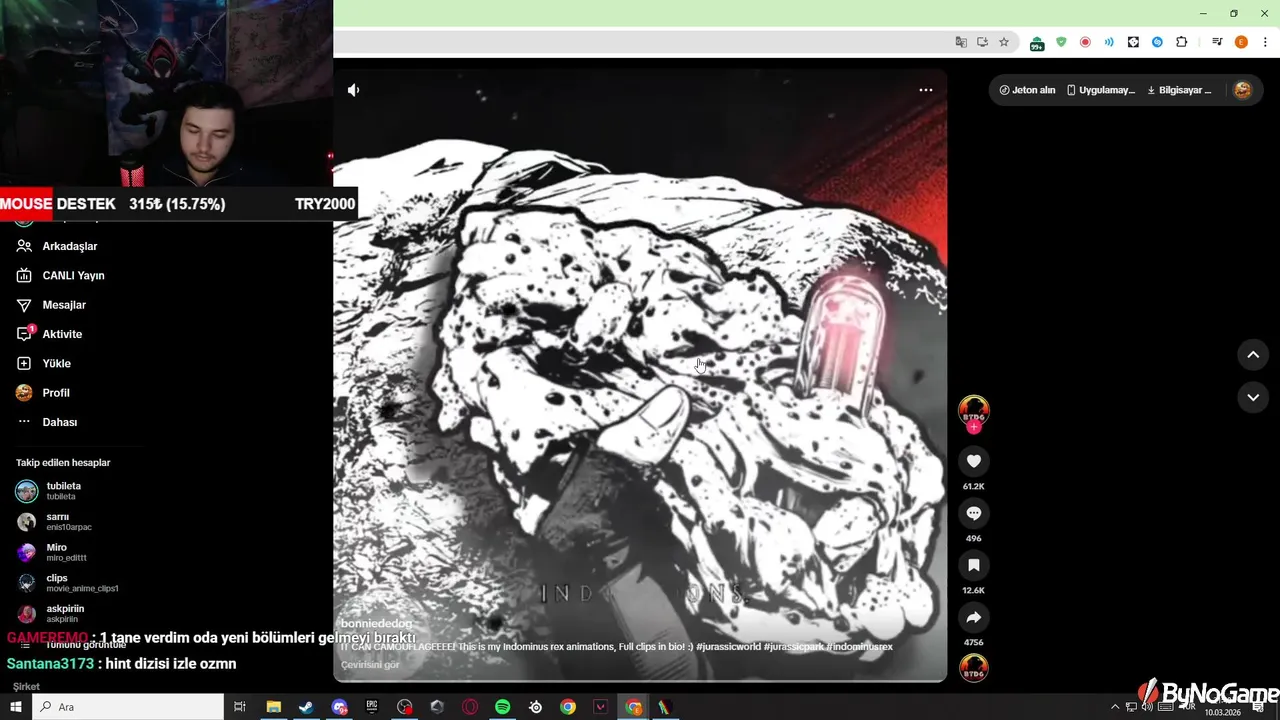Click the bonniededoo username on the video
Viewport: 1280px width, 720px height.
click(x=376, y=624)
